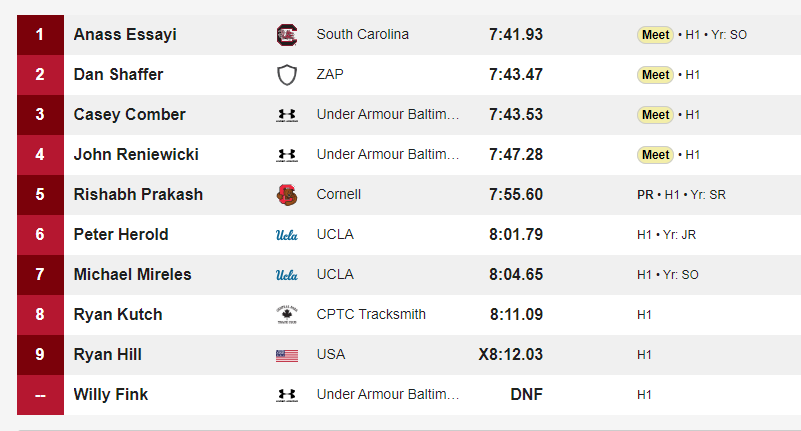Click the Meet badge for John Reniewicki
Screen dimensions: 801x431
655,155
